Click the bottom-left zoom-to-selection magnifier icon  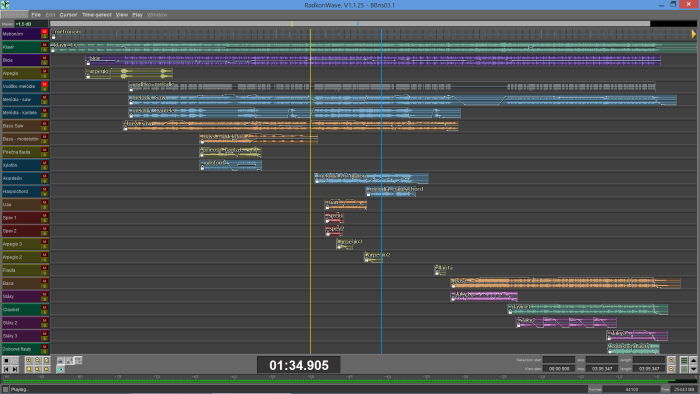[x=29, y=369]
